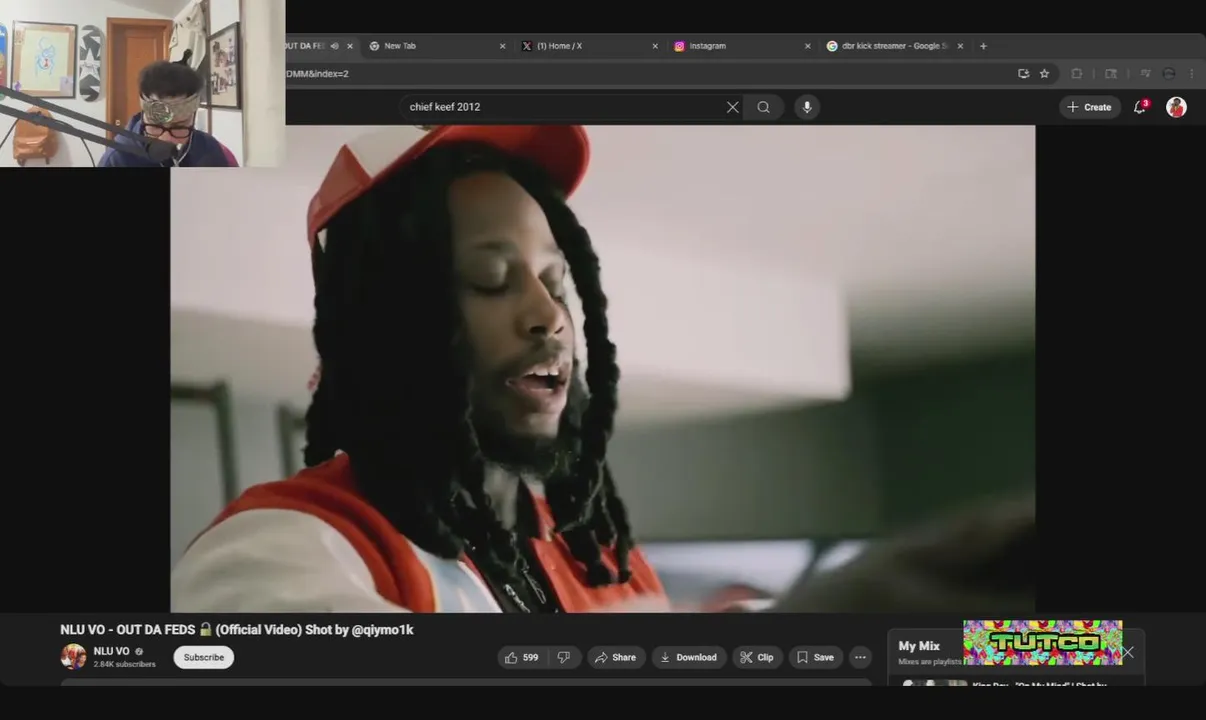
Task: Create a Clip of the video
Action: (x=757, y=657)
